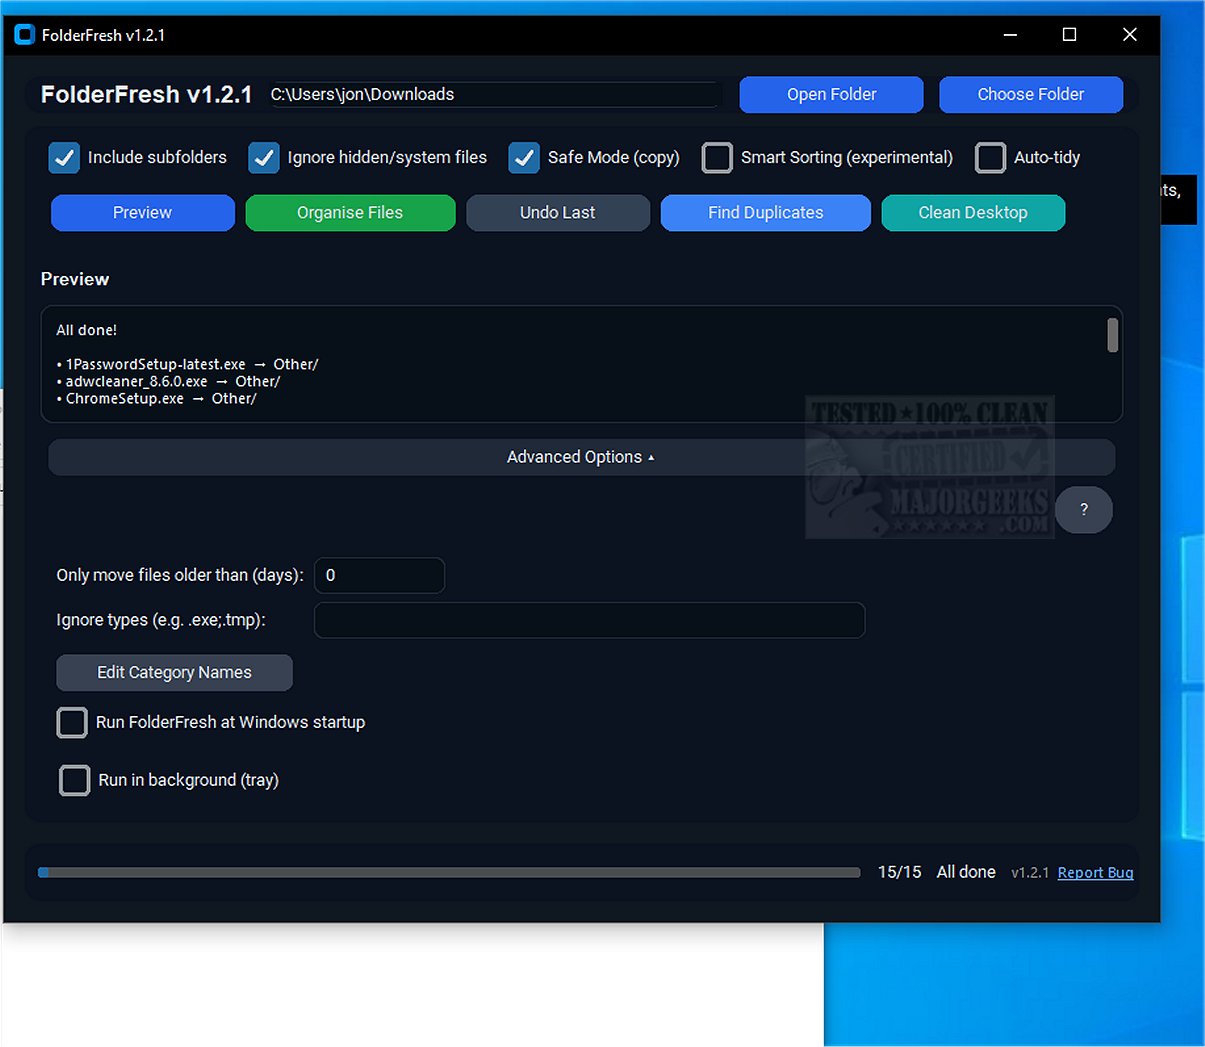
Task: Collapse the Advanced Options section
Action: click(581, 457)
